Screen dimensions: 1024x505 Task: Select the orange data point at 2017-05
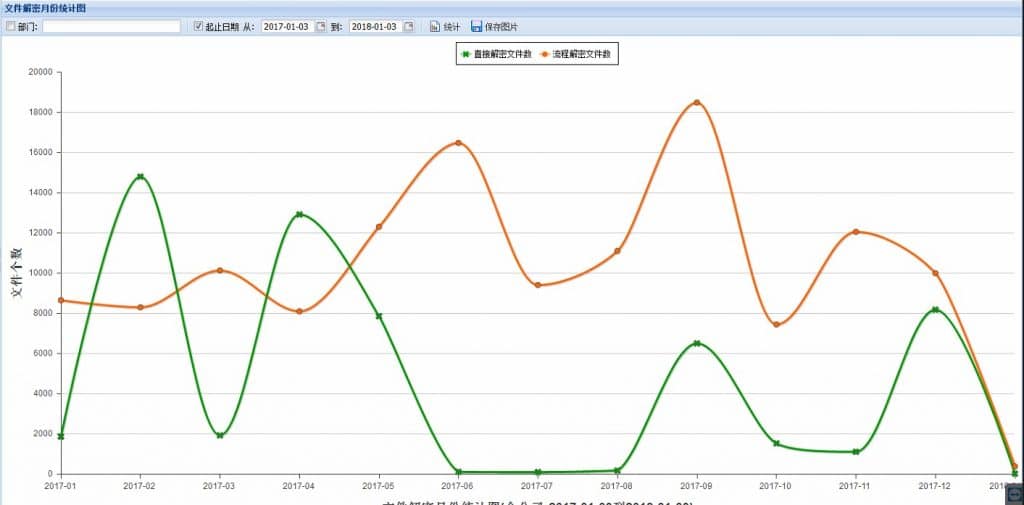[379, 227]
